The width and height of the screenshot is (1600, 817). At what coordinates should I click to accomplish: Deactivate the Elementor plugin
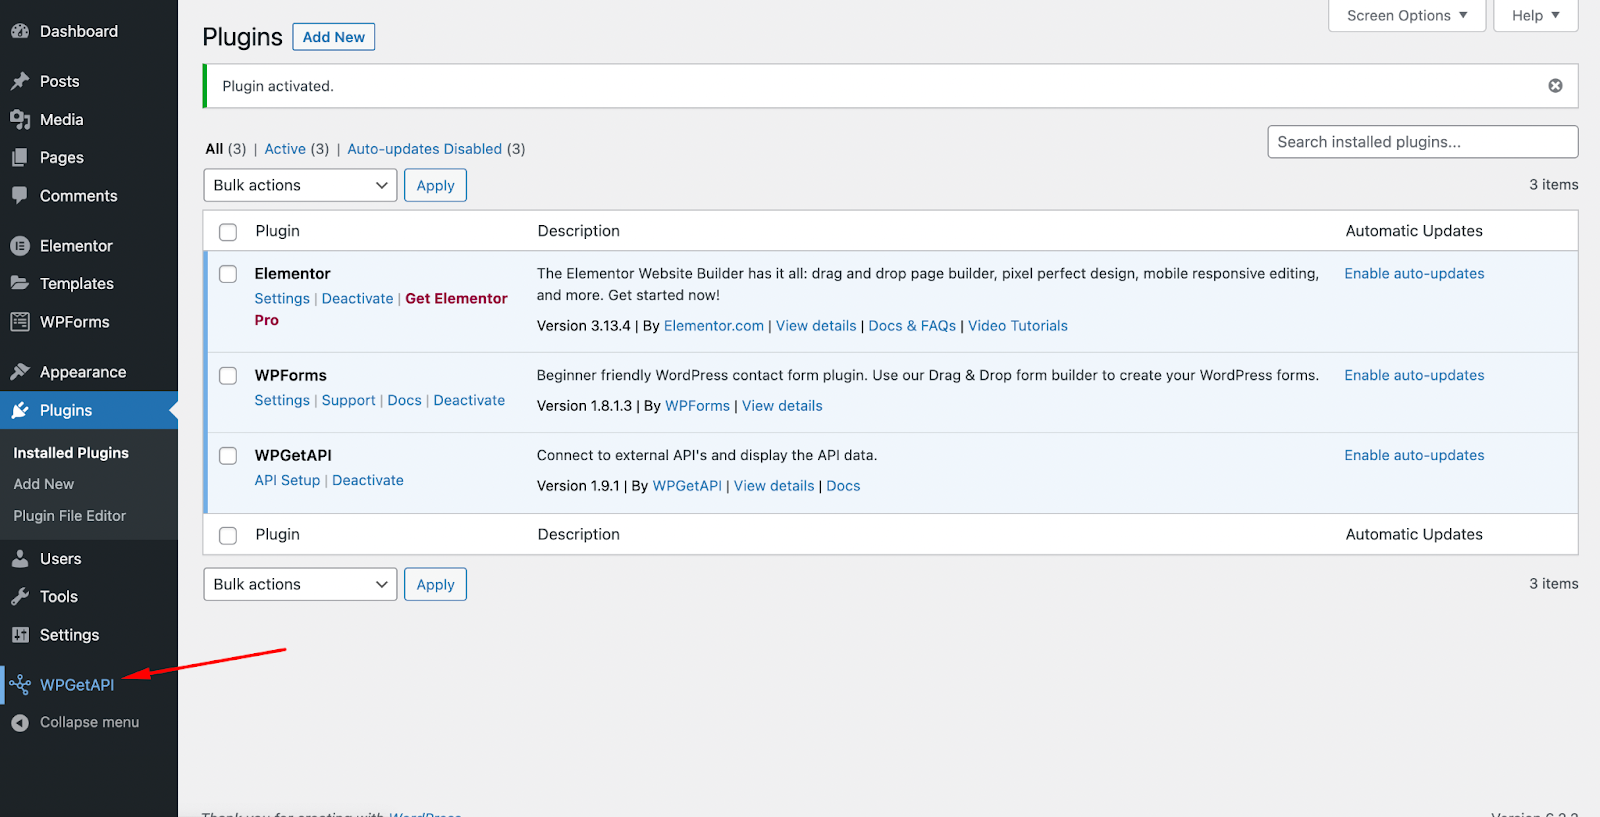(x=358, y=299)
